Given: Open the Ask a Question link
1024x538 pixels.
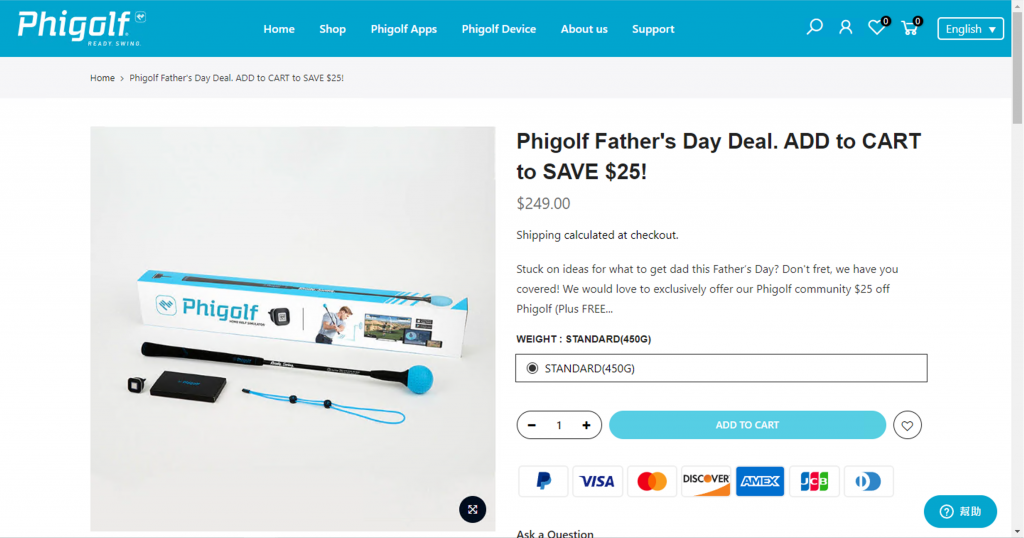Looking at the screenshot, I should tap(555, 534).
